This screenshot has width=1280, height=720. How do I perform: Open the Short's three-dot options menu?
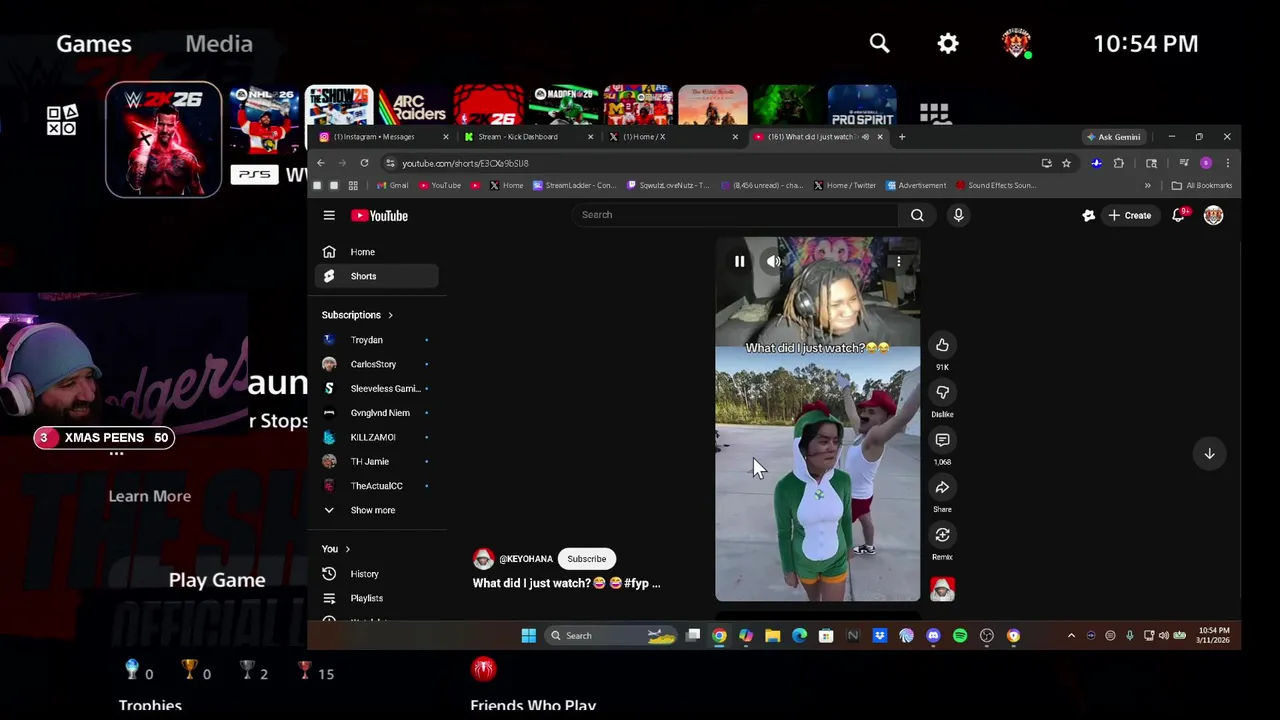click(898, 262)
